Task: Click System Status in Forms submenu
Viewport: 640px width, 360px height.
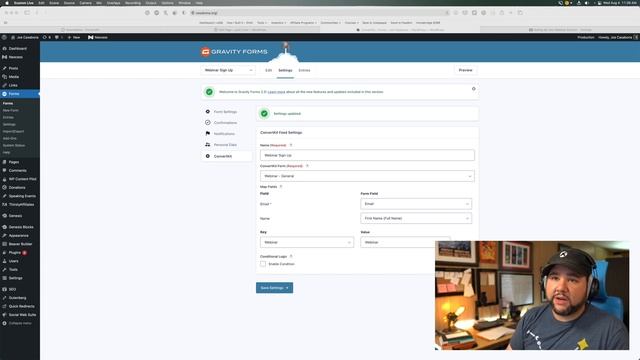Action: click(14, 145)
